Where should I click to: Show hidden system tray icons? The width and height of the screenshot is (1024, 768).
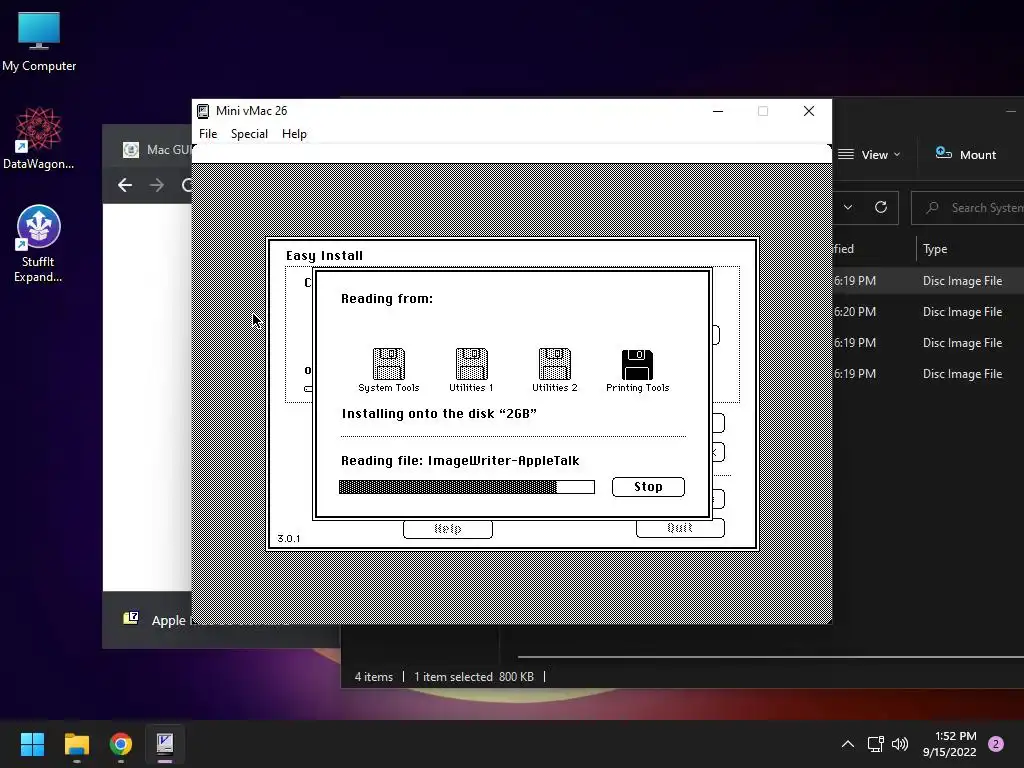click(848, 744)
